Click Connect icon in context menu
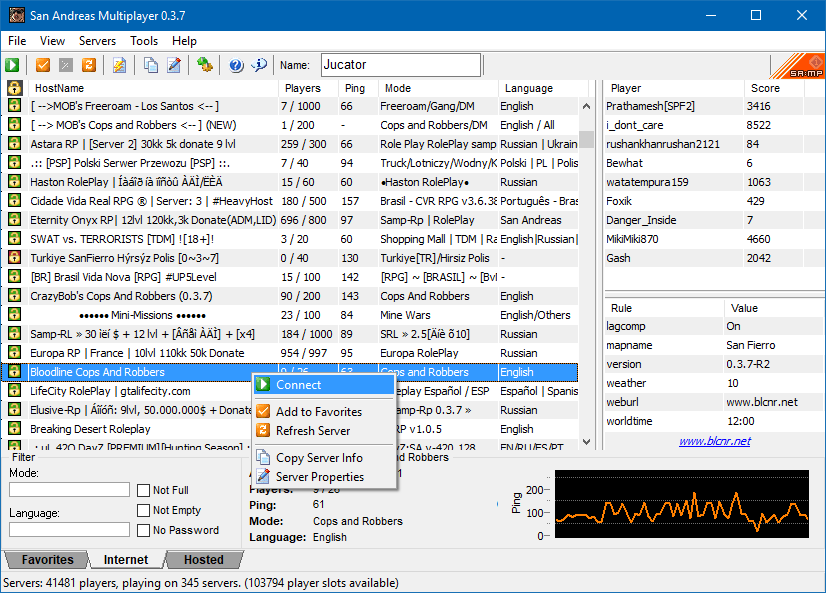The width and height of the screenshot is (826, 593). pos(263,384)
